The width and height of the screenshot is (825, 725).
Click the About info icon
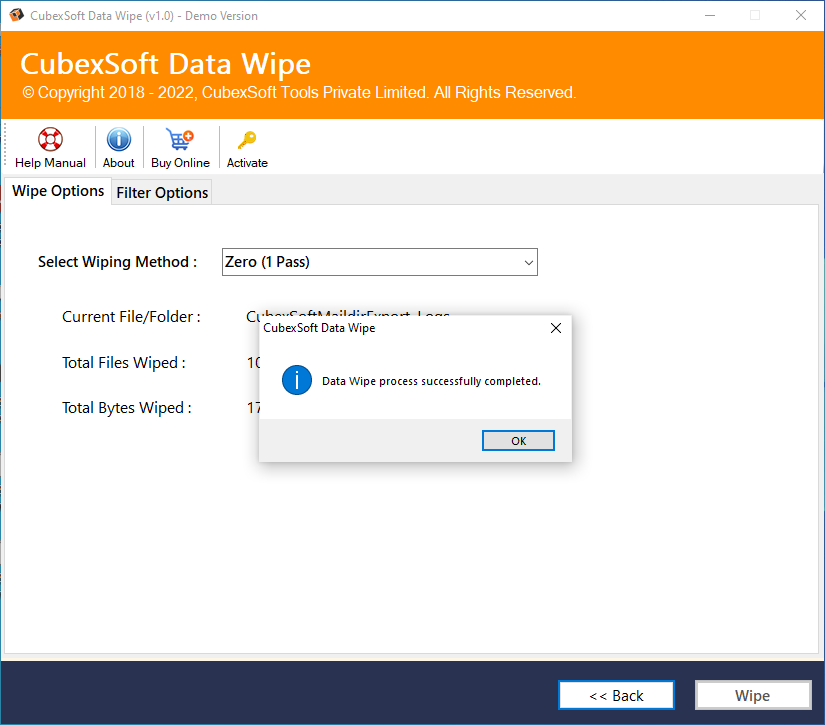pyautogui.click(x=118, y=139)
